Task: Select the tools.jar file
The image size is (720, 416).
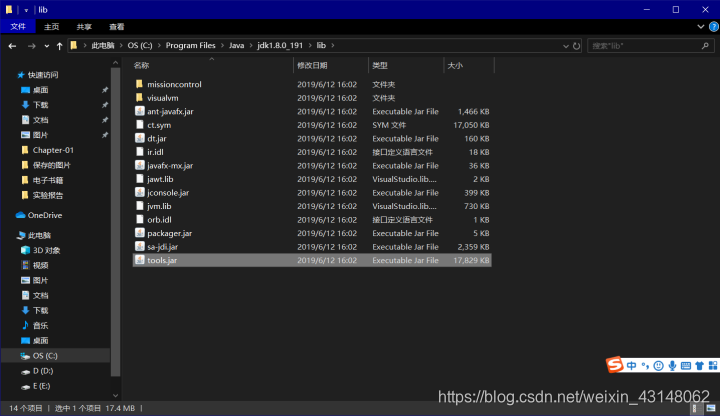Action: pos(312,260)
